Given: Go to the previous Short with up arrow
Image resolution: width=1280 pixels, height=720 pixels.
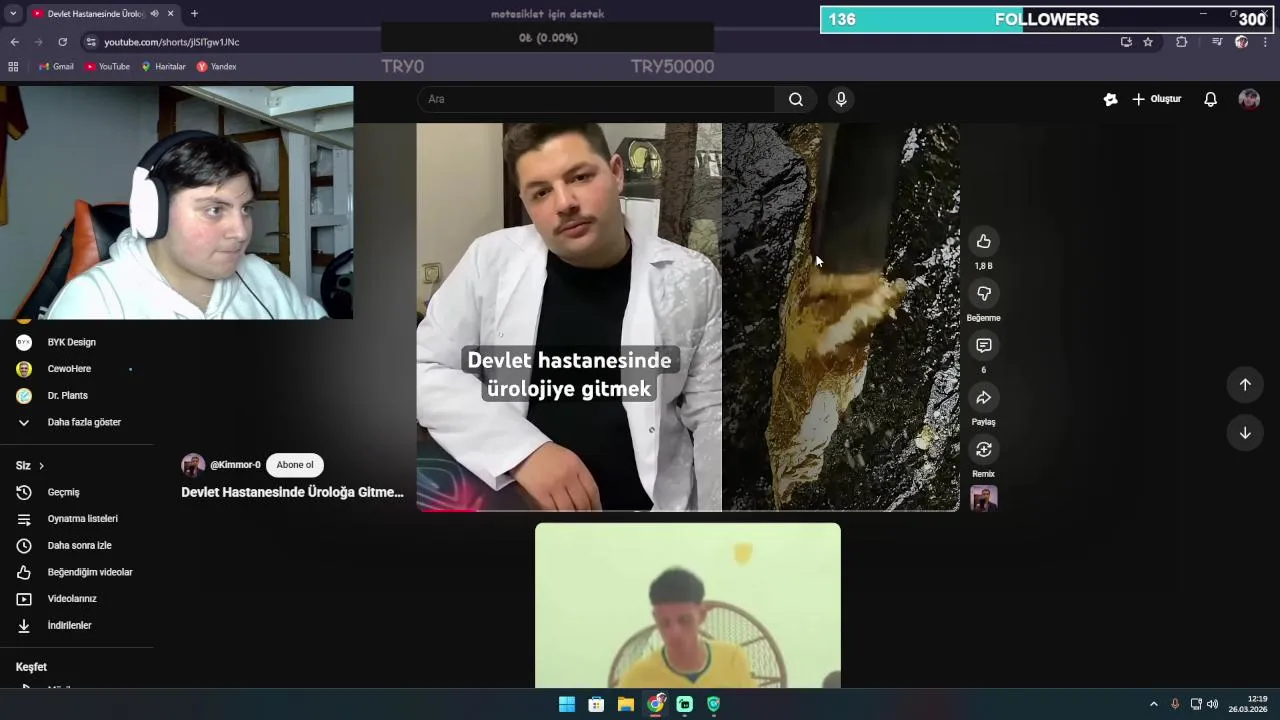Looking at the screenshot, I should point(1245,385).
